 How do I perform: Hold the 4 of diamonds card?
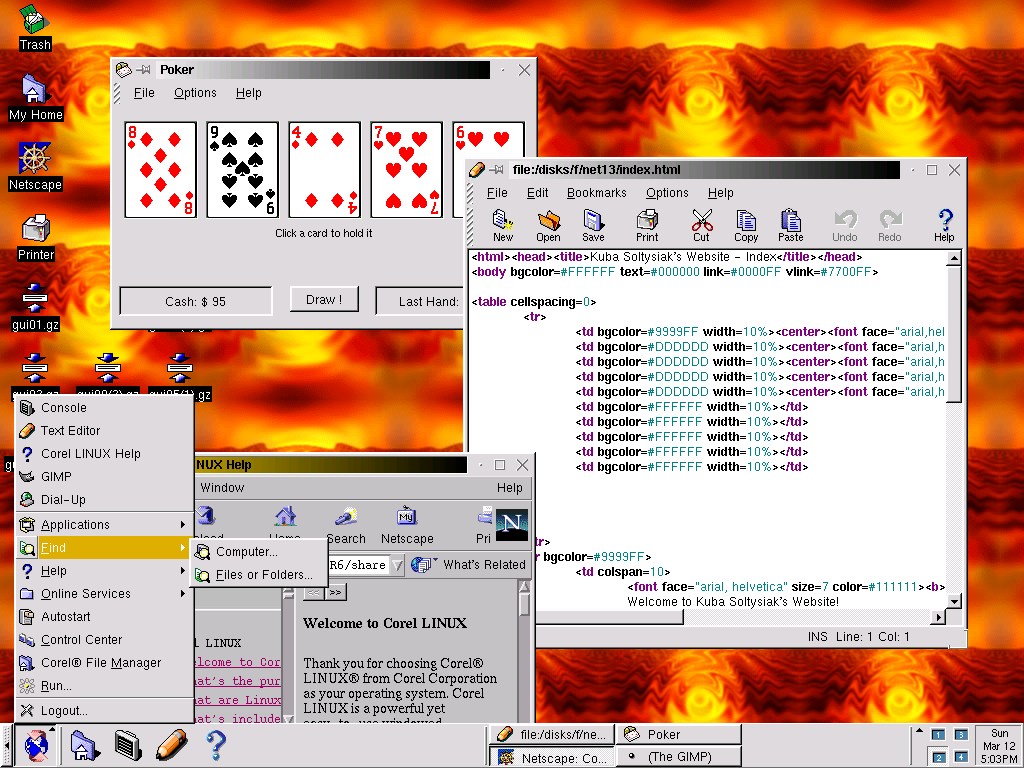tap(325, 170)
